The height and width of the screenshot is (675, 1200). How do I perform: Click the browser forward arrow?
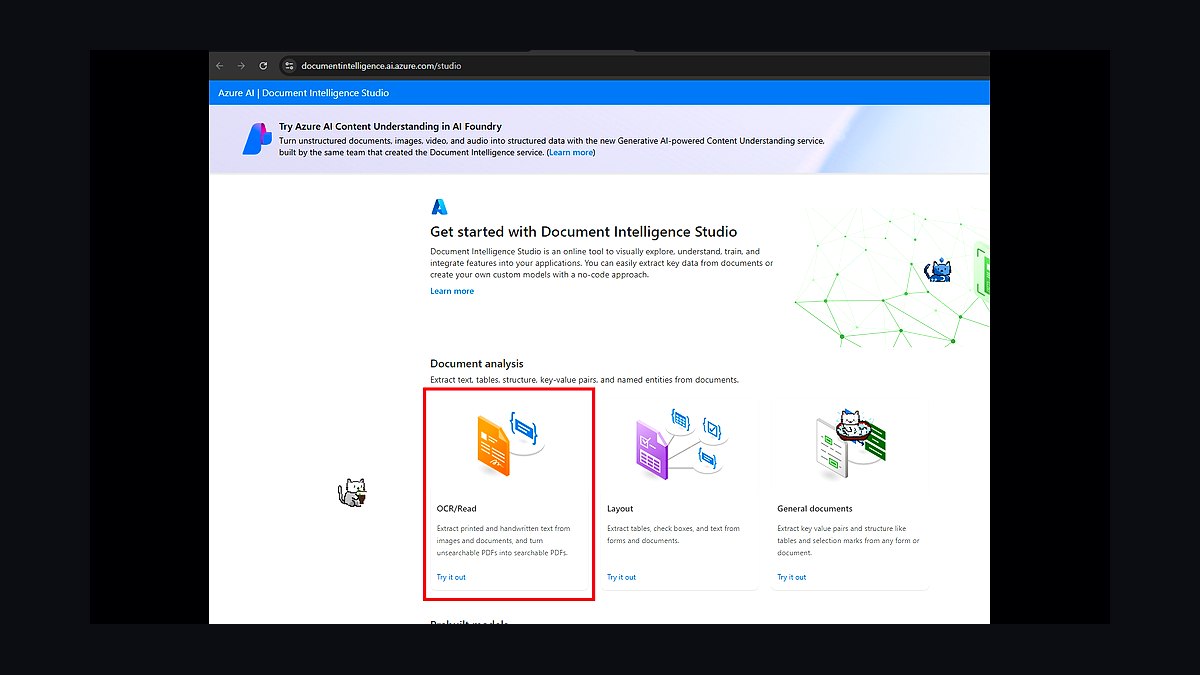point(241,66)
